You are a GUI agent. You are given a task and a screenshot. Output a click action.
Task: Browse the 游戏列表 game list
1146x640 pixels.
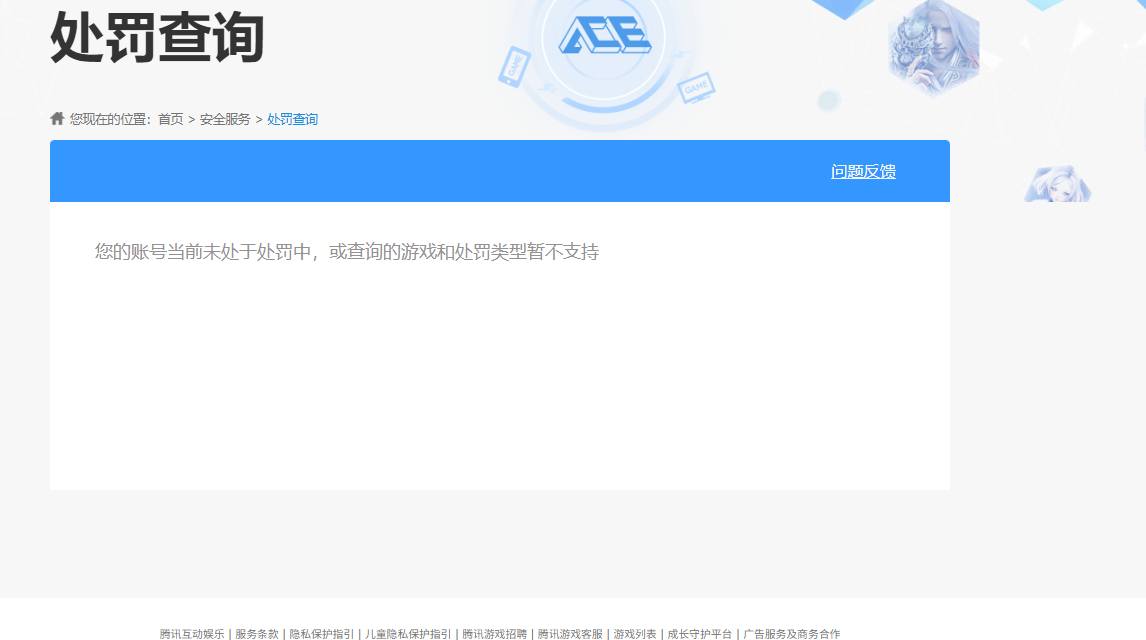click(x=632, y=632)
